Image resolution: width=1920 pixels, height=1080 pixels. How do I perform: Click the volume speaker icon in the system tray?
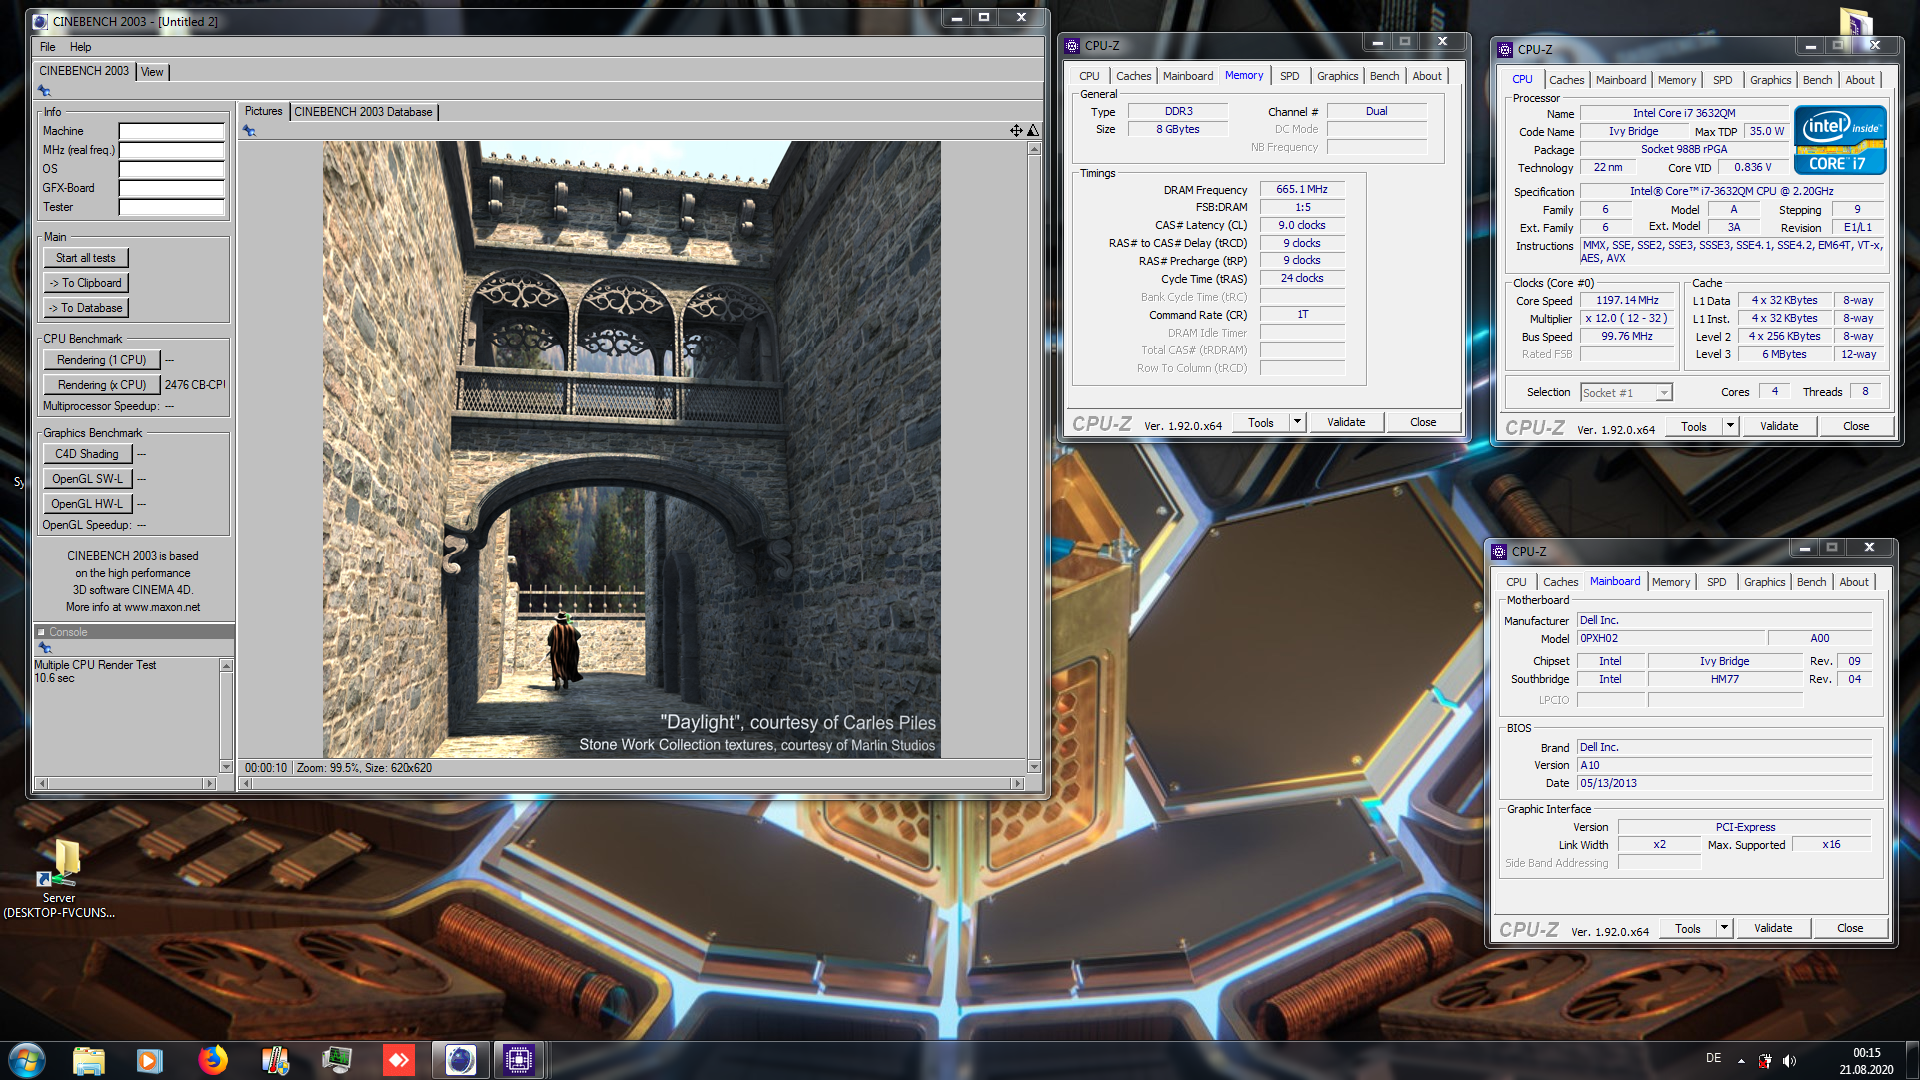tap(1789, 1061)
